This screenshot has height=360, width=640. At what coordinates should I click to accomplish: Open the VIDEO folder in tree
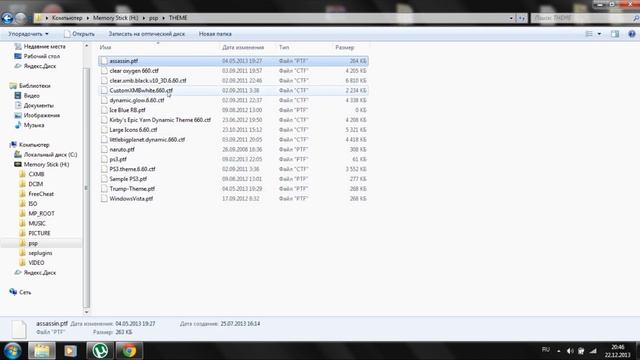click(32, 263)
